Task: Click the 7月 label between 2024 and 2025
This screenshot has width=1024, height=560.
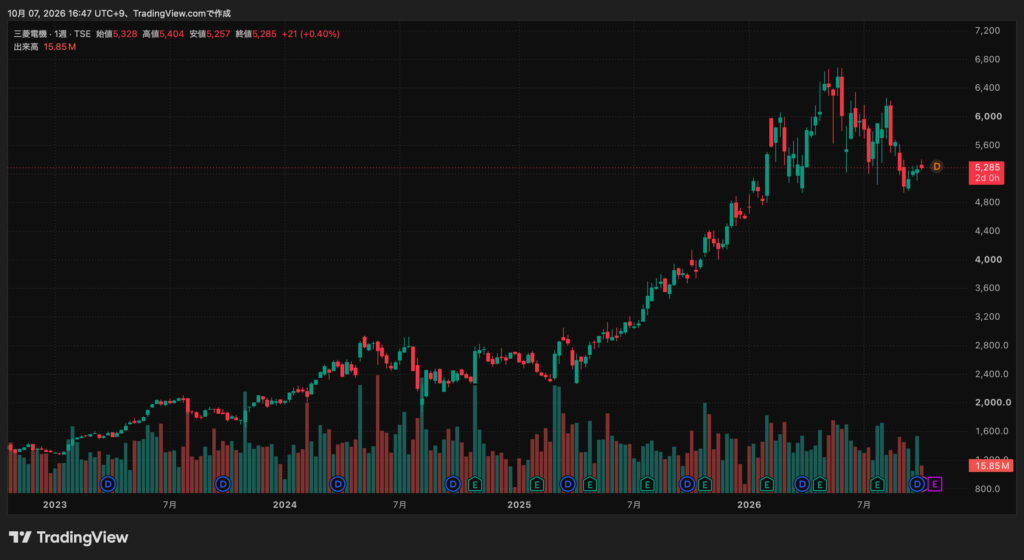Action: pyautogui.click(x=400, y=505)
